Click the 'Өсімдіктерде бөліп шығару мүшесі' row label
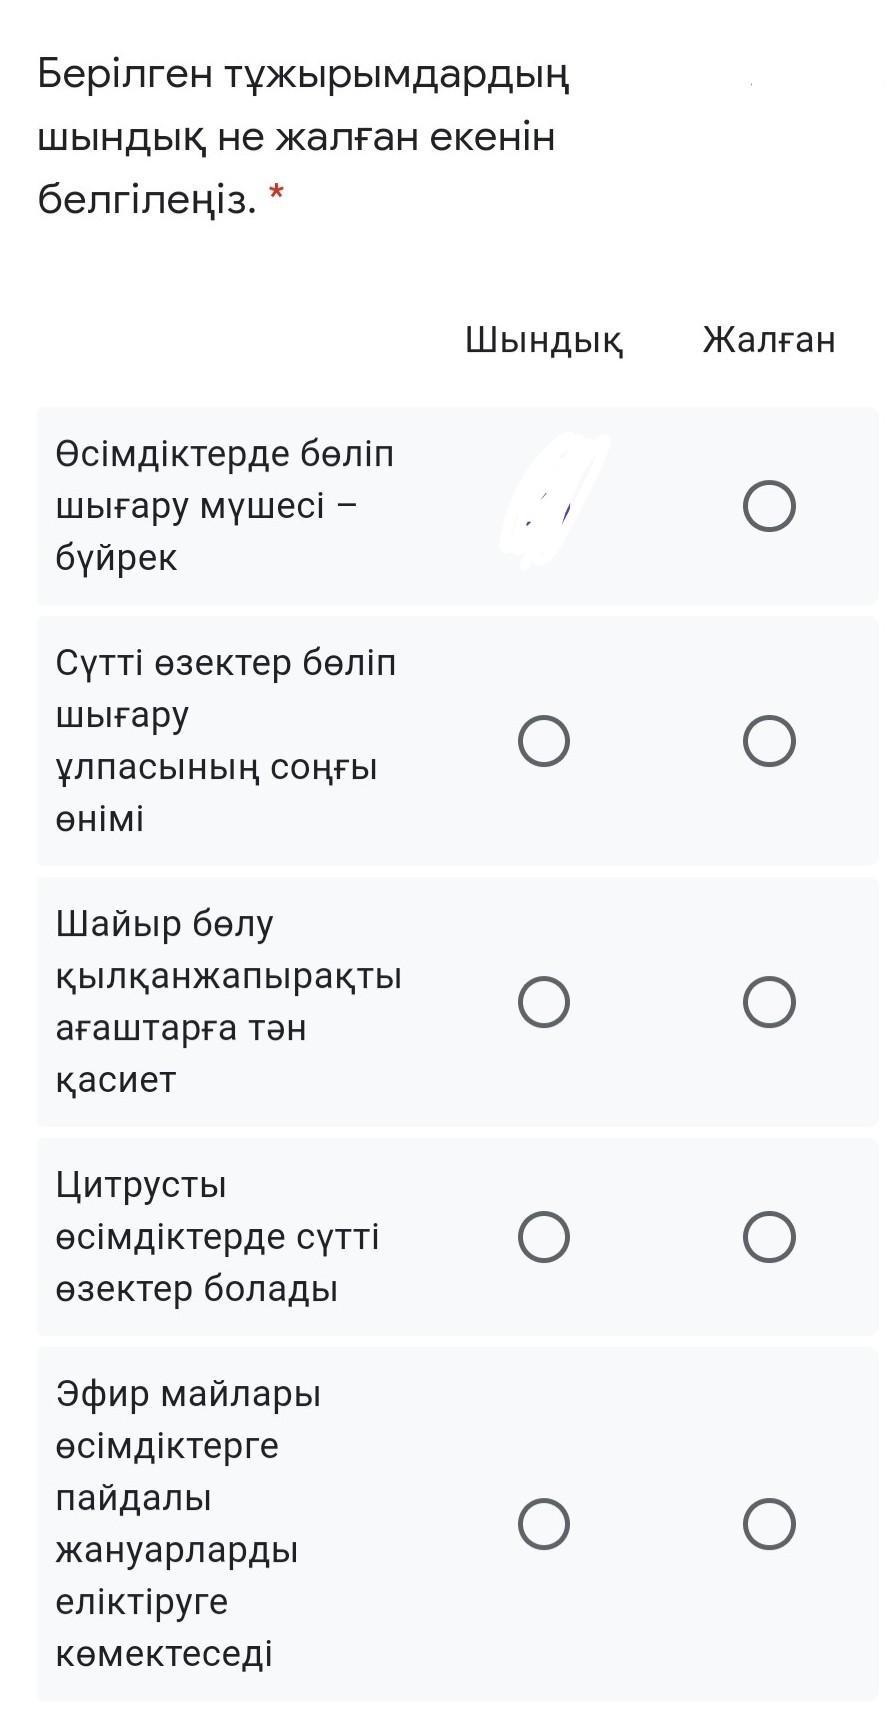Screen dimensions: 889x1717 coord(225,505)
